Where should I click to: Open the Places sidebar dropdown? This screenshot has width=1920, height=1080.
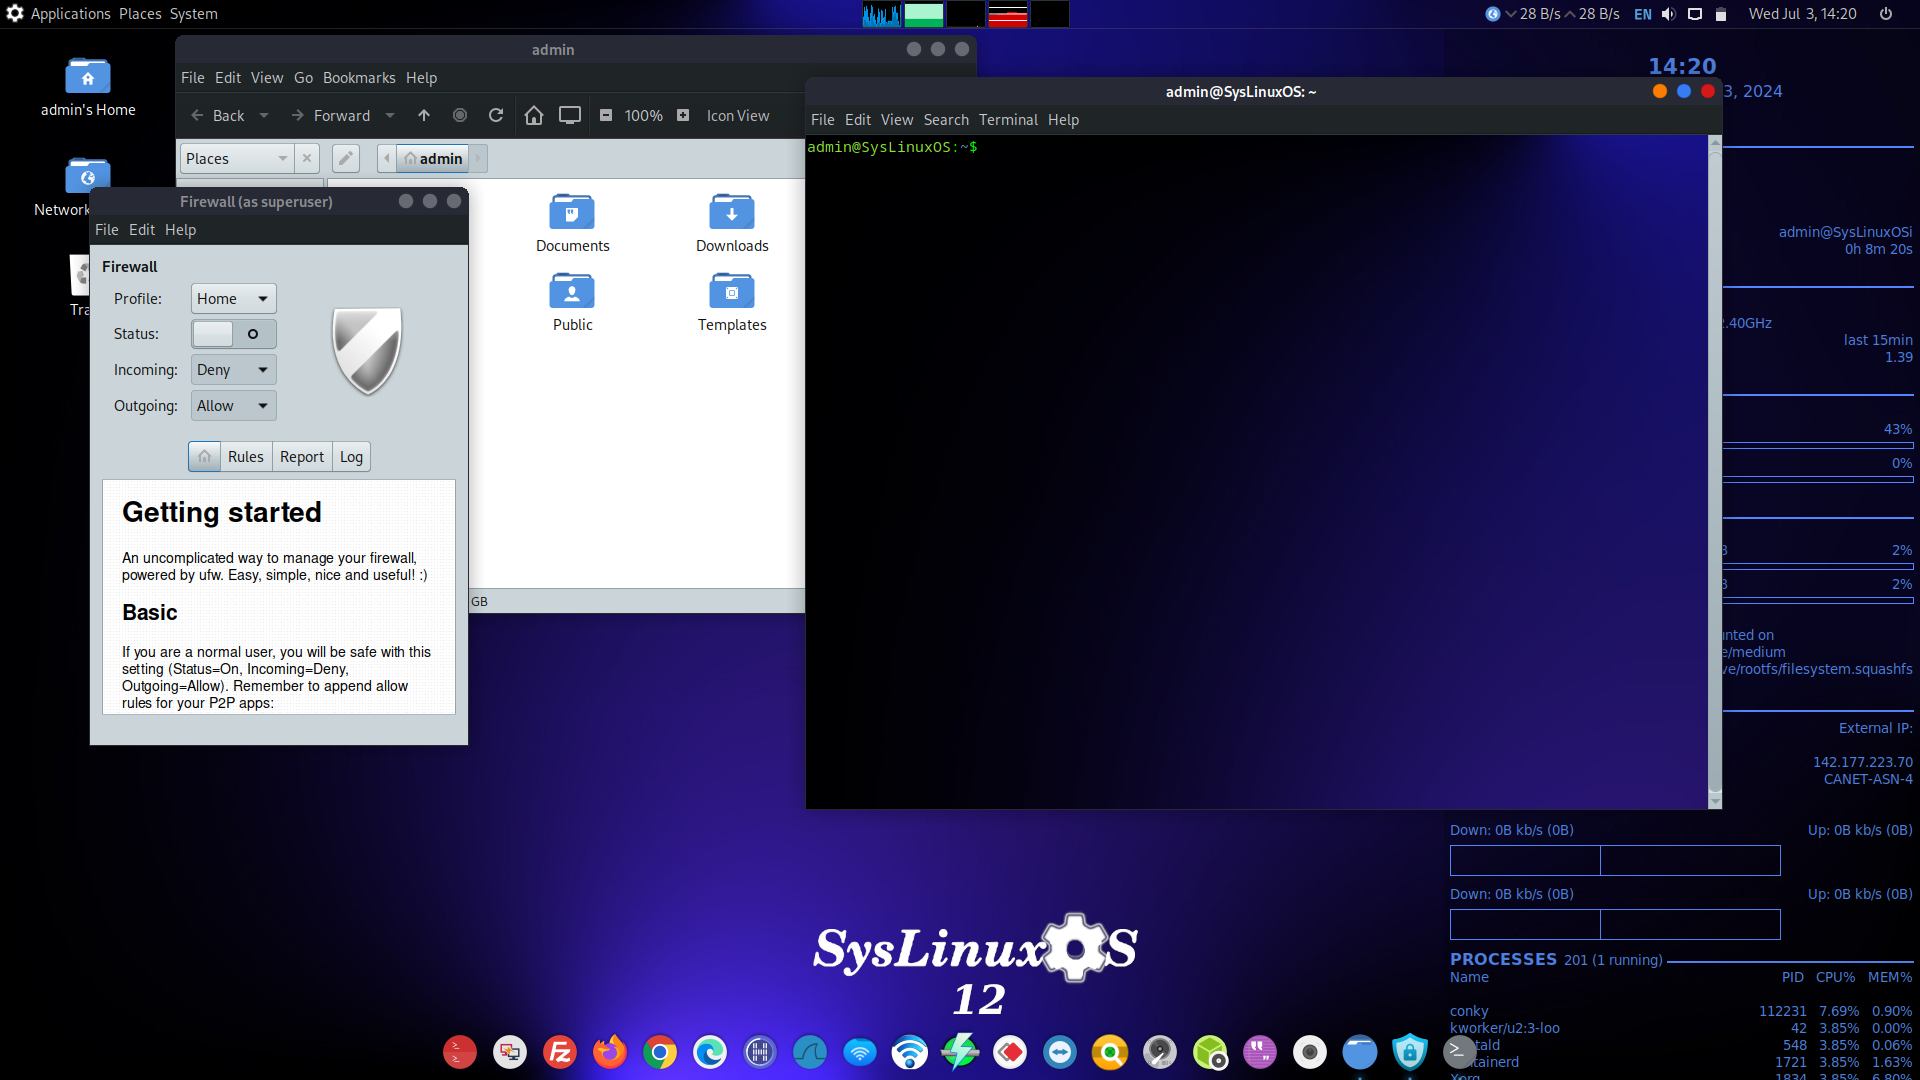tap(237, 159)
